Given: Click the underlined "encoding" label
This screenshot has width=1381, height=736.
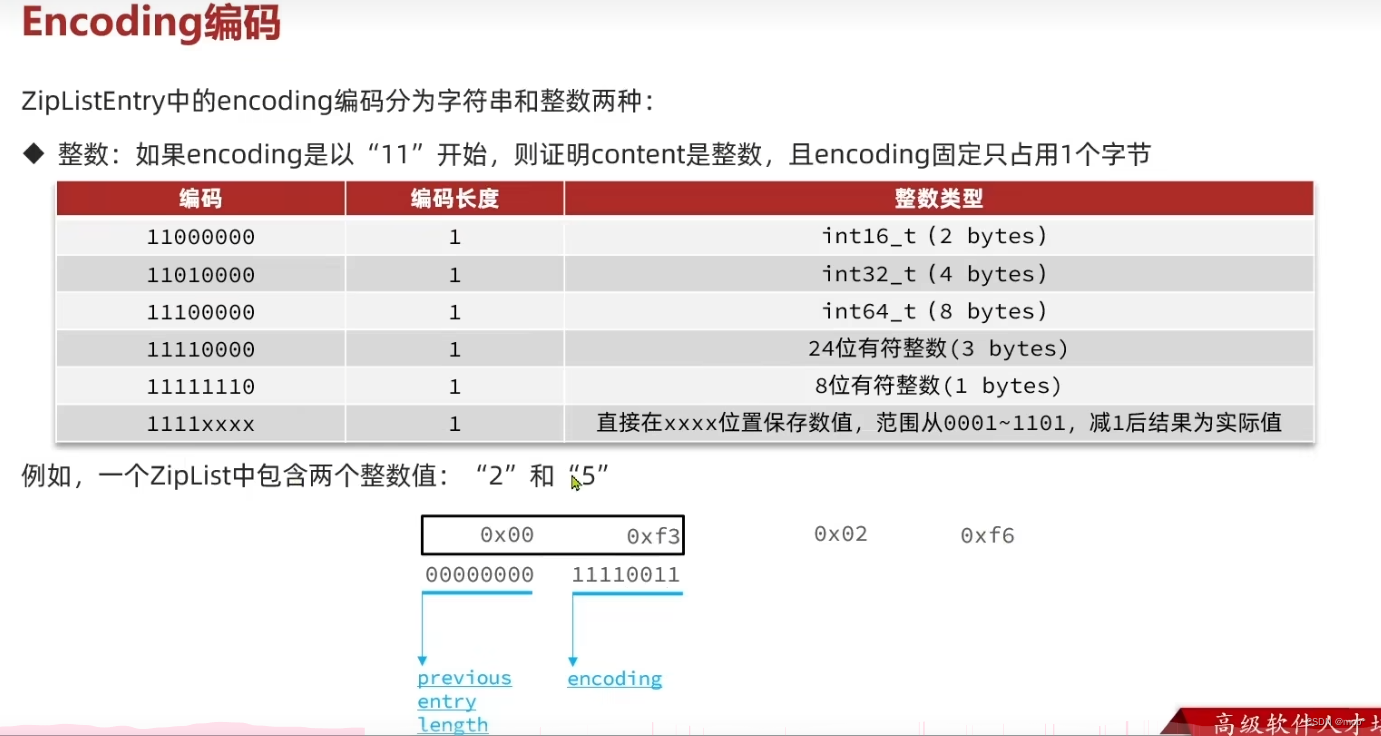Looking at the screenshot, I should point(615,679).
